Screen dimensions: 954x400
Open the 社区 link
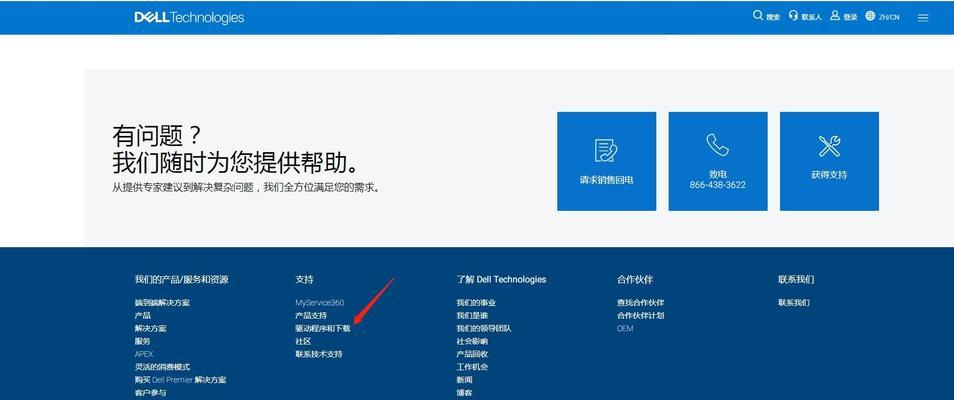[303, 341]
